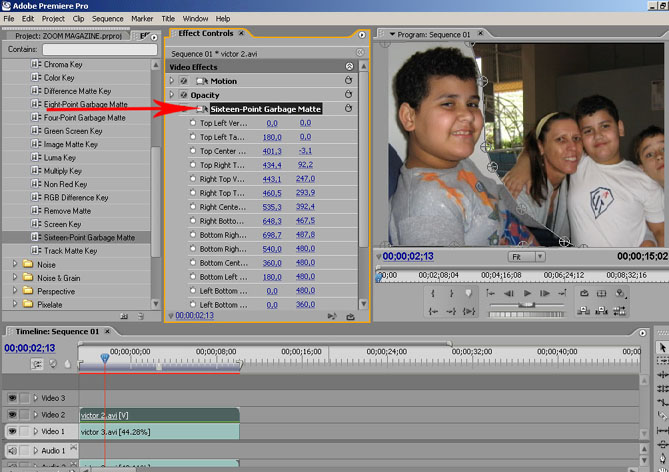
Task: Mute the Audio 1 track speaker
Action: 12,452
